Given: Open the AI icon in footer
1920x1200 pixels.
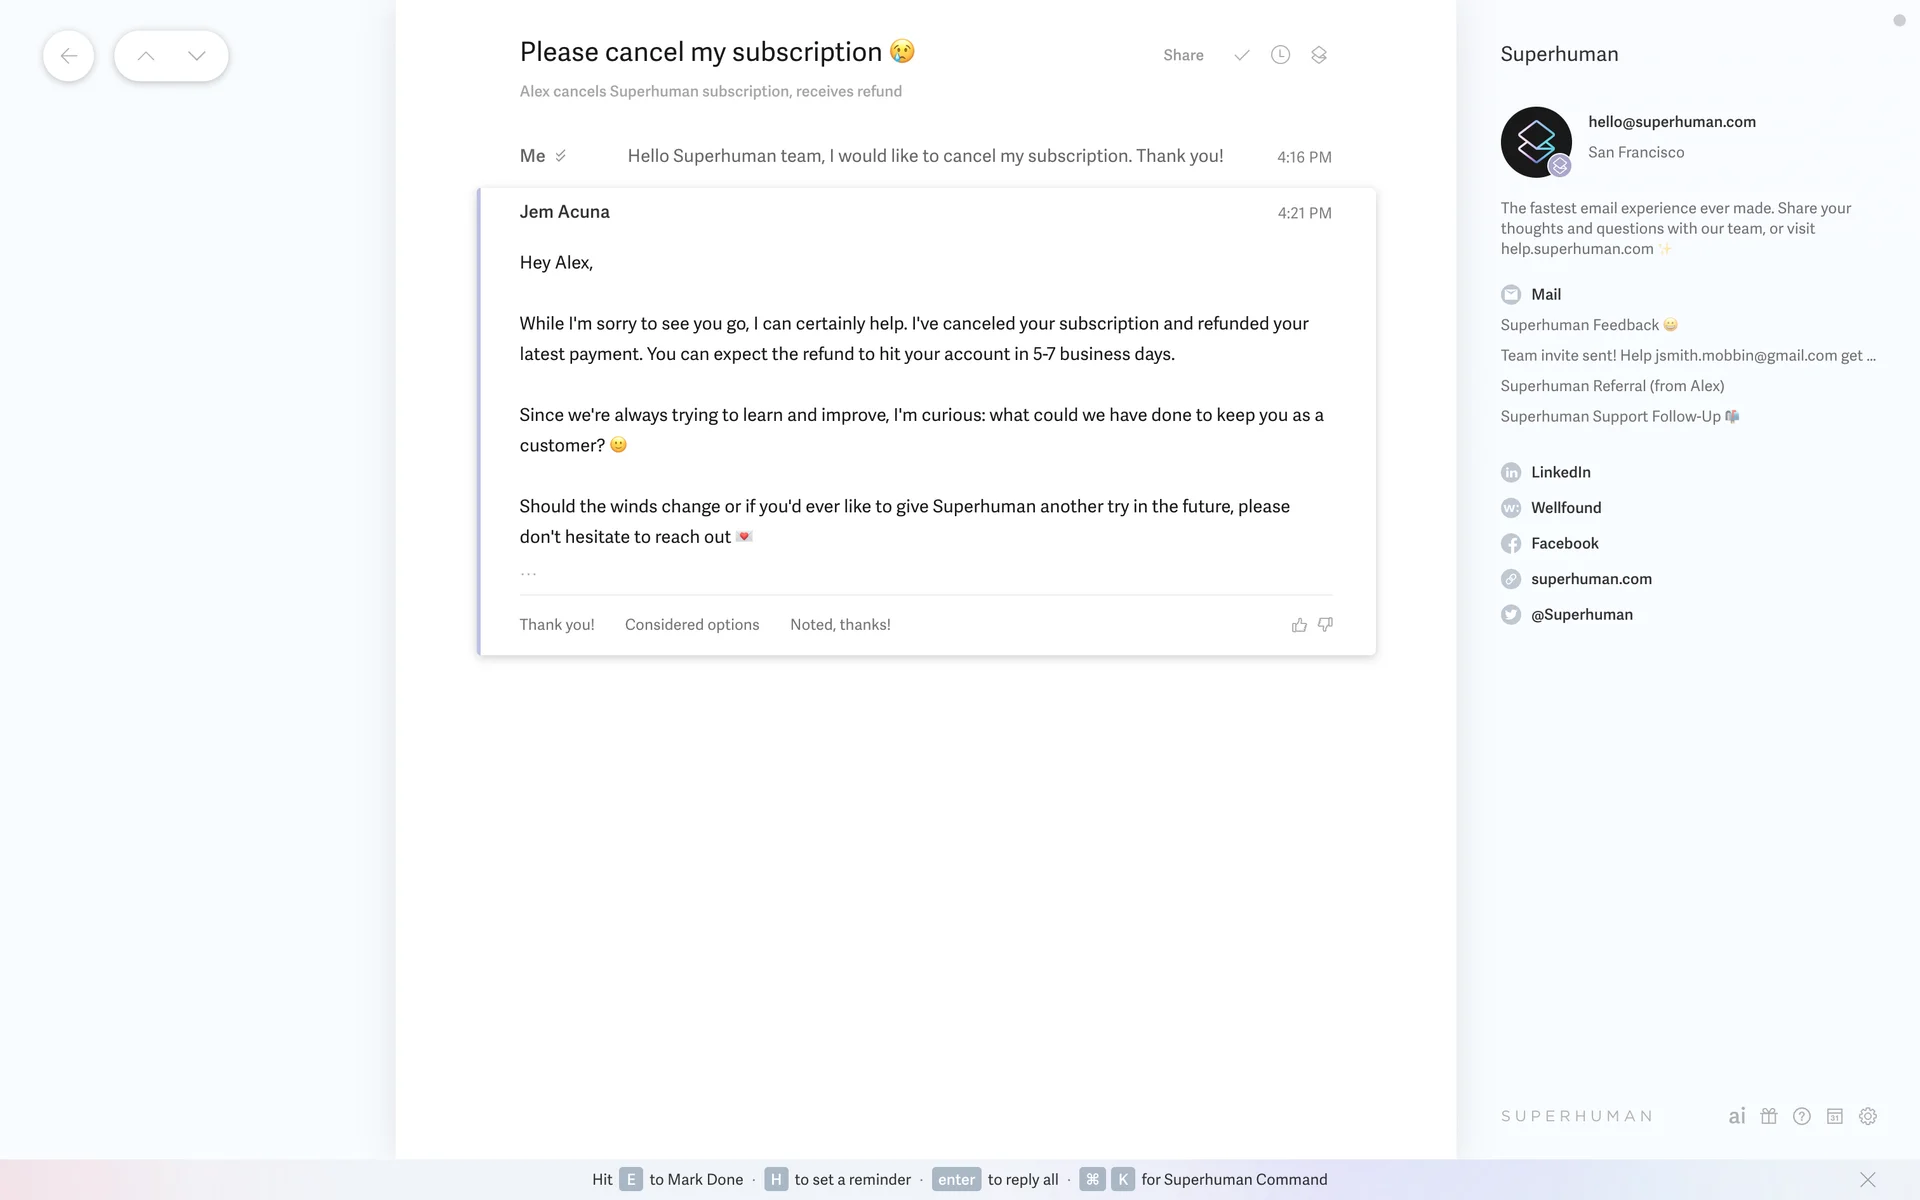Looking at the screenshot, I should tap(1737, 1116).
